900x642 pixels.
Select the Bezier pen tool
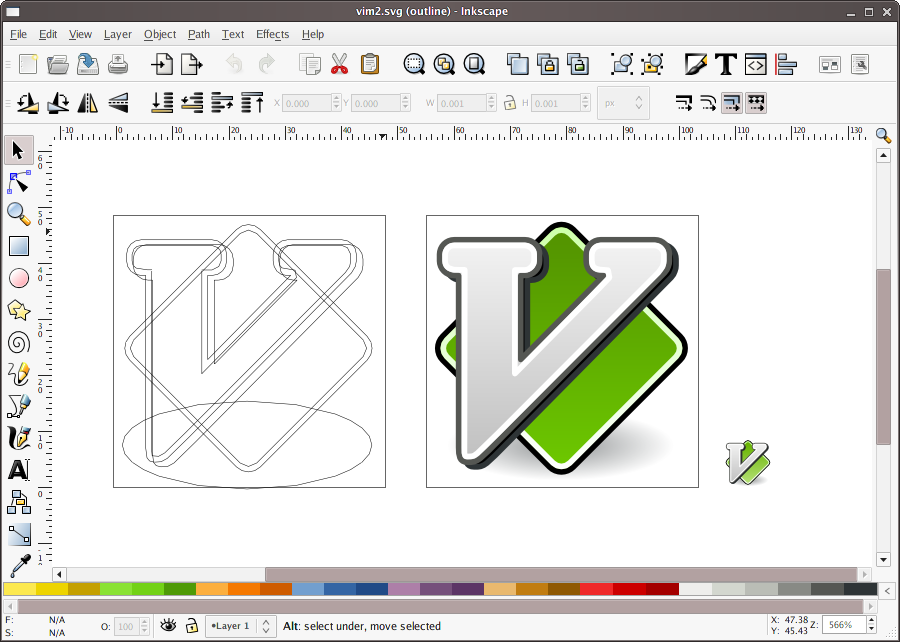point(18,406)
